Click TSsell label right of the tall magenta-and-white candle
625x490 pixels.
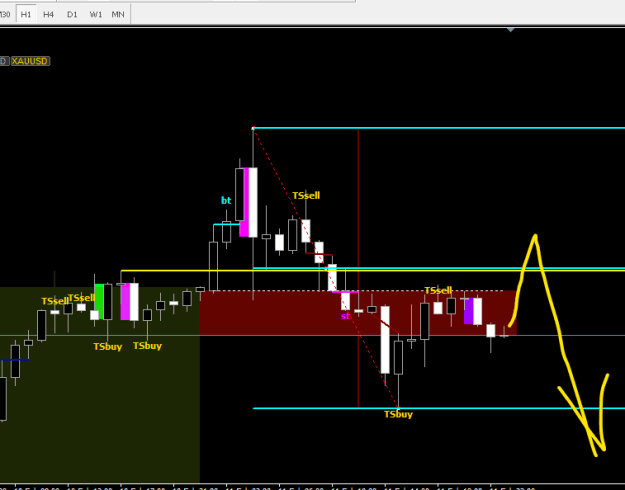tap(306, 195)
